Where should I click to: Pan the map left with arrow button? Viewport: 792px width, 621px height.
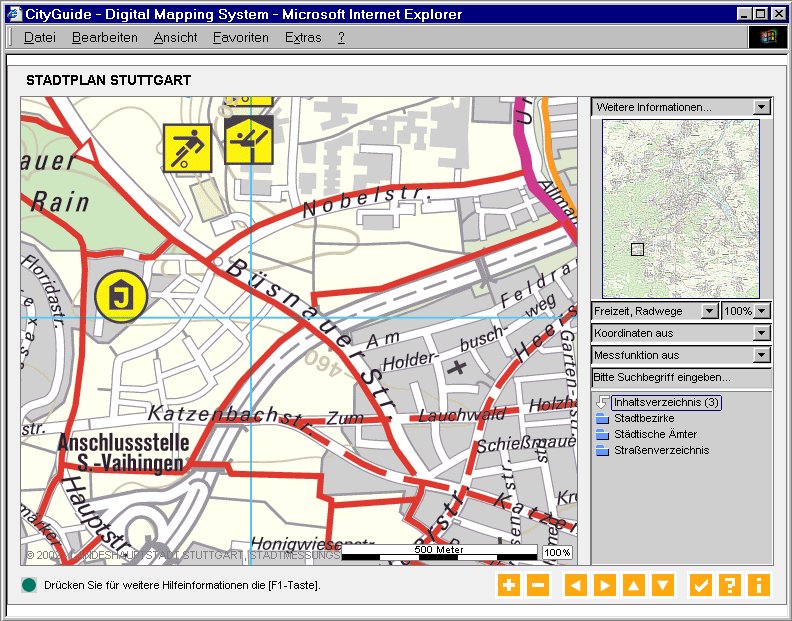click(x=575, y=586)
